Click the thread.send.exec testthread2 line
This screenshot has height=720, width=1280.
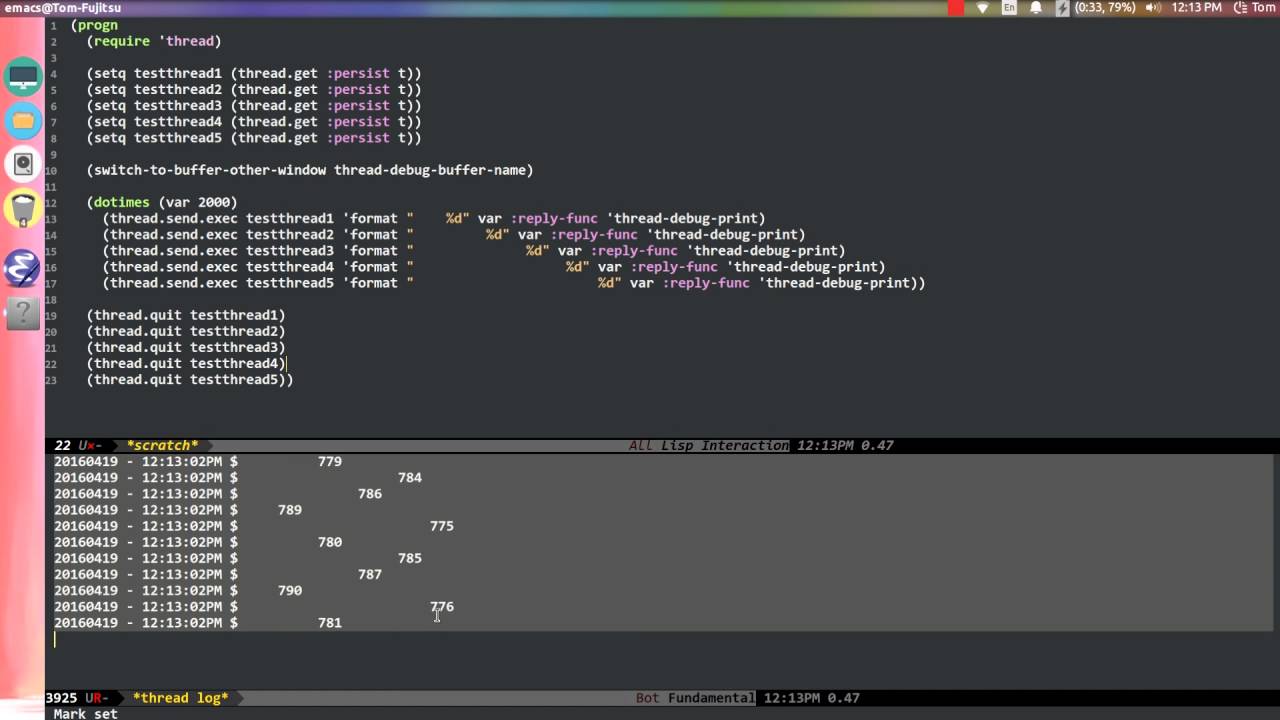[454, 234]
